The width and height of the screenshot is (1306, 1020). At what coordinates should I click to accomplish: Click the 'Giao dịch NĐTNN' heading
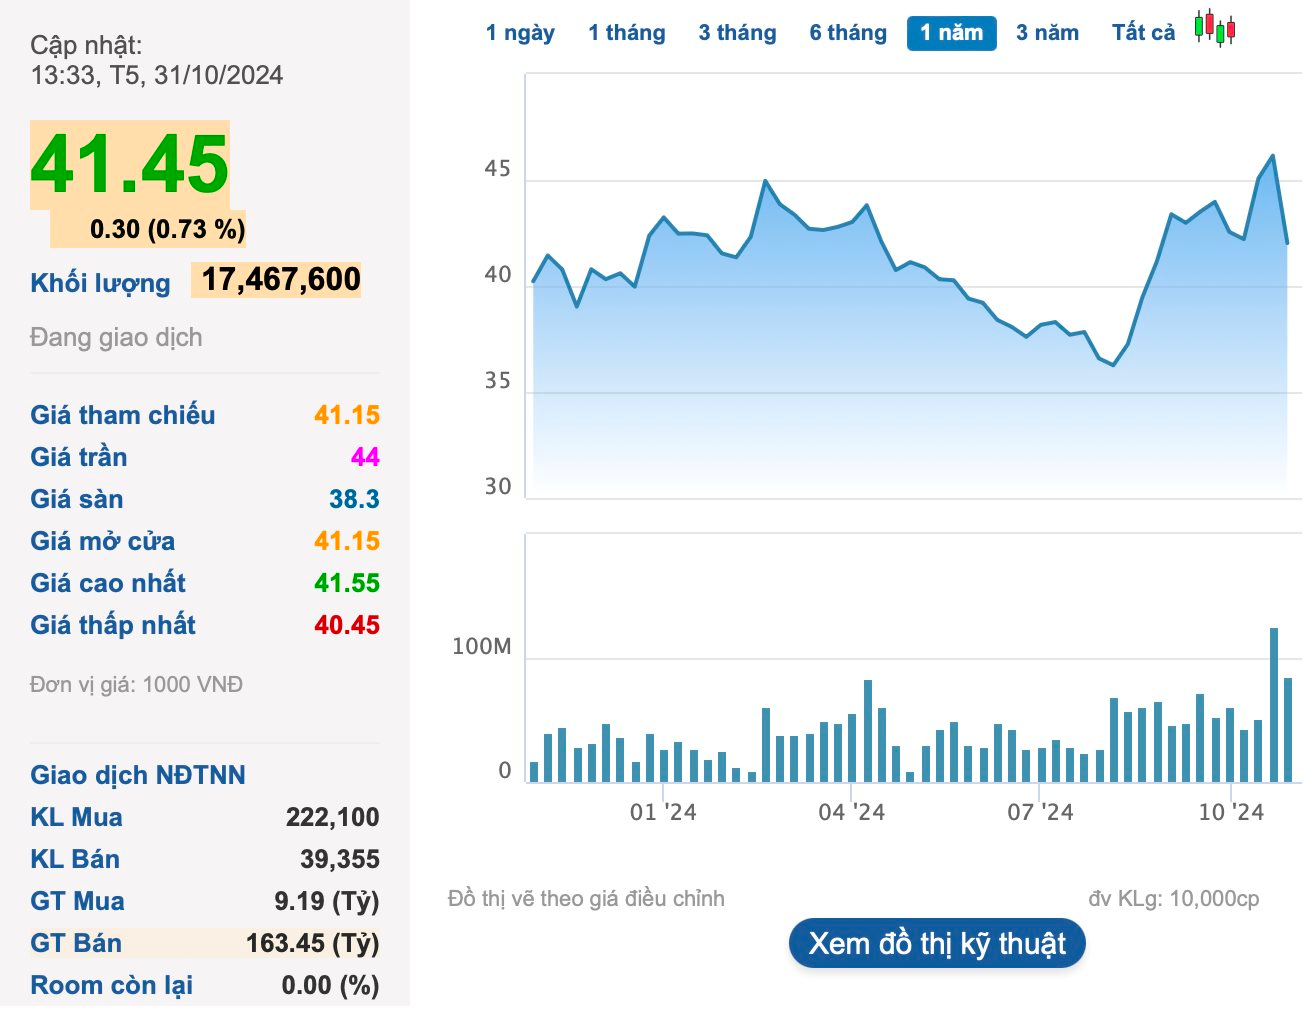click(x=138, y=775)
